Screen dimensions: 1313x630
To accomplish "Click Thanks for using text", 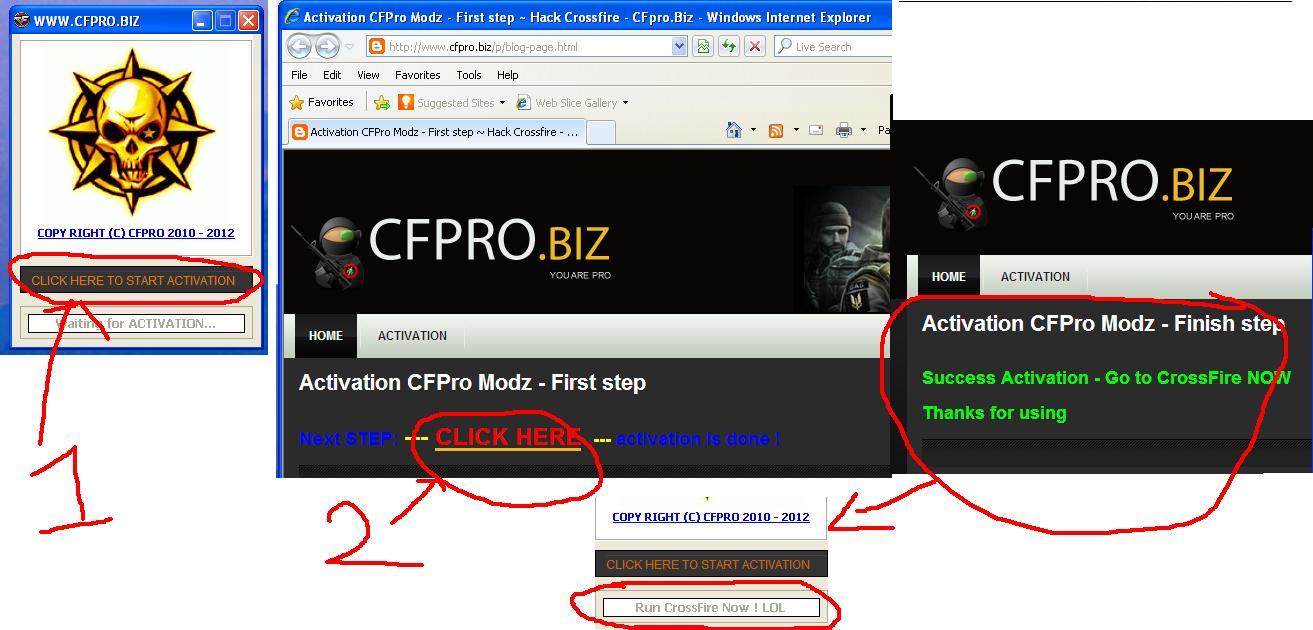I will point(994,413).
